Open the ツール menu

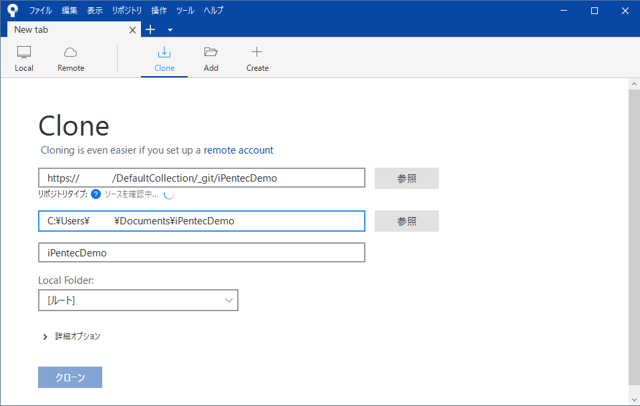click(185, 10)
